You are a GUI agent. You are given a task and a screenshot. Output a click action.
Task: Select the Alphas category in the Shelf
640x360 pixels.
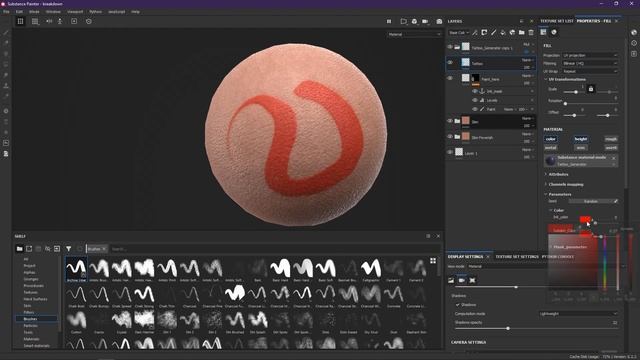click(x=29, y=272)
